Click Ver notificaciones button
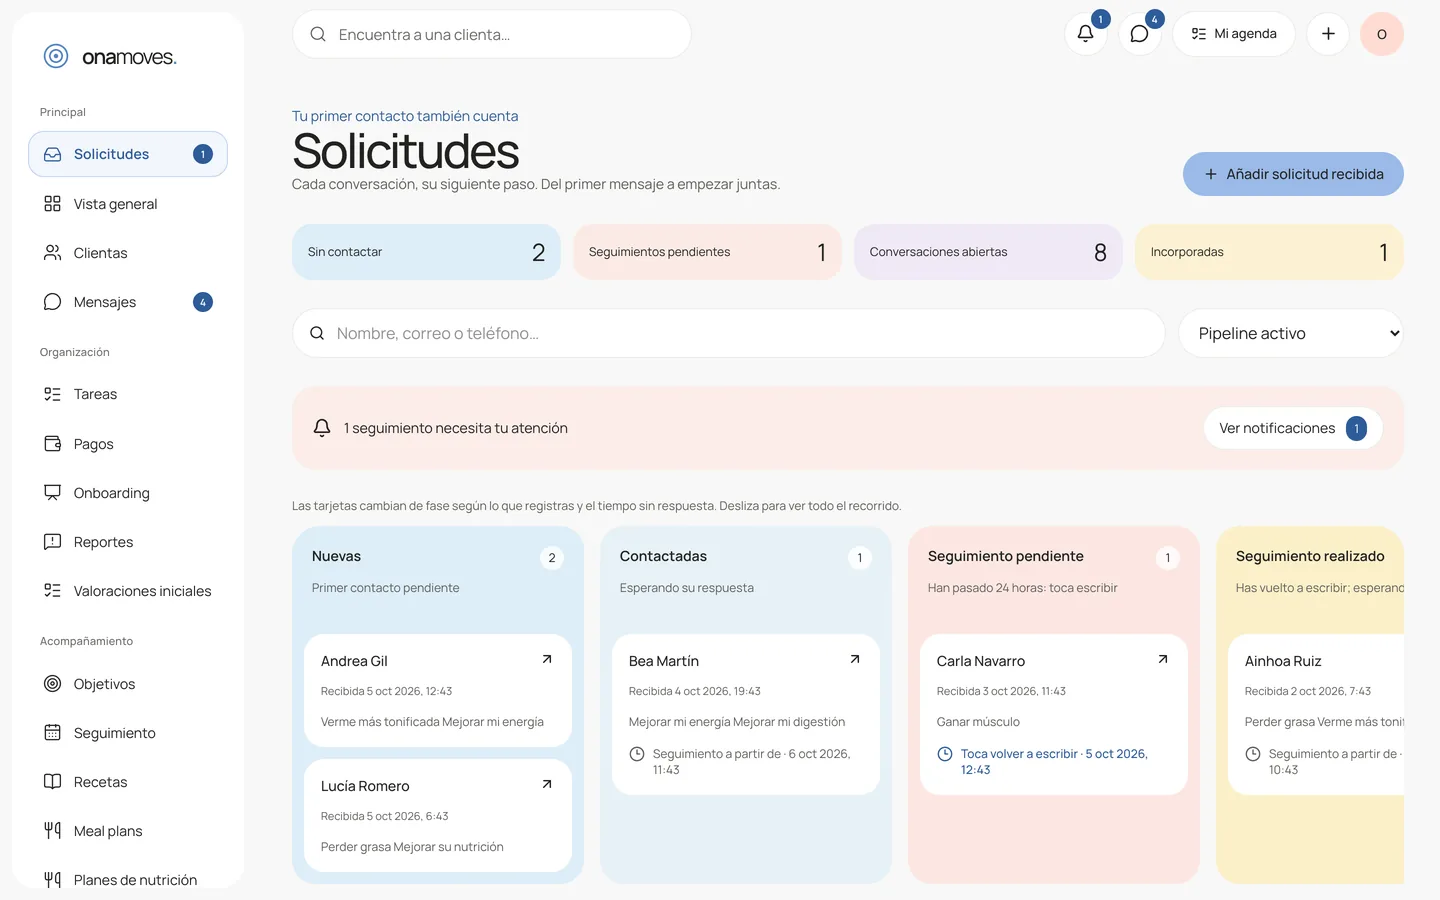Viewport: 1440px width, 900px height. [x=1293, y=428]
